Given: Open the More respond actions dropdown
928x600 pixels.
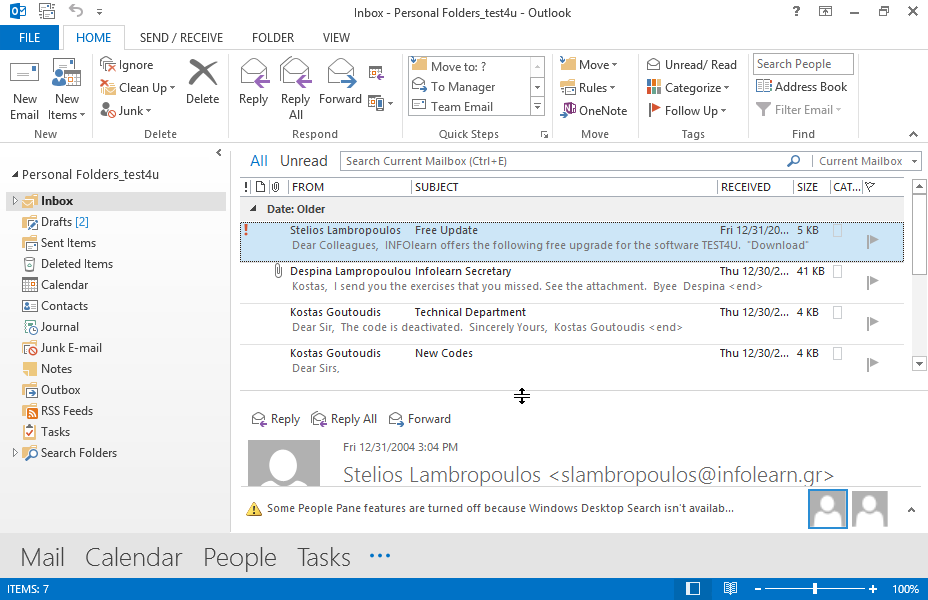Looking at the screenshot, I should (x=380, y=103).
